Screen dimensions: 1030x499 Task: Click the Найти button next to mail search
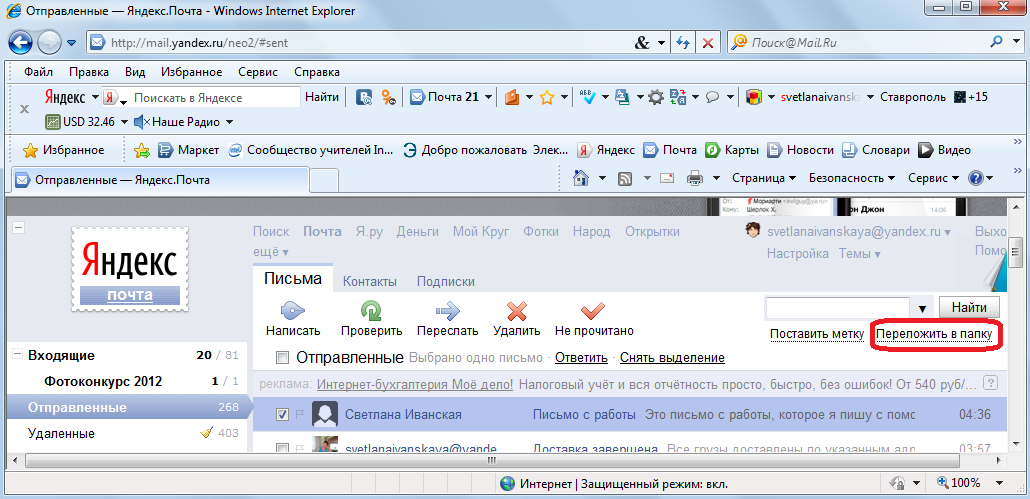(x=970, y=307)
